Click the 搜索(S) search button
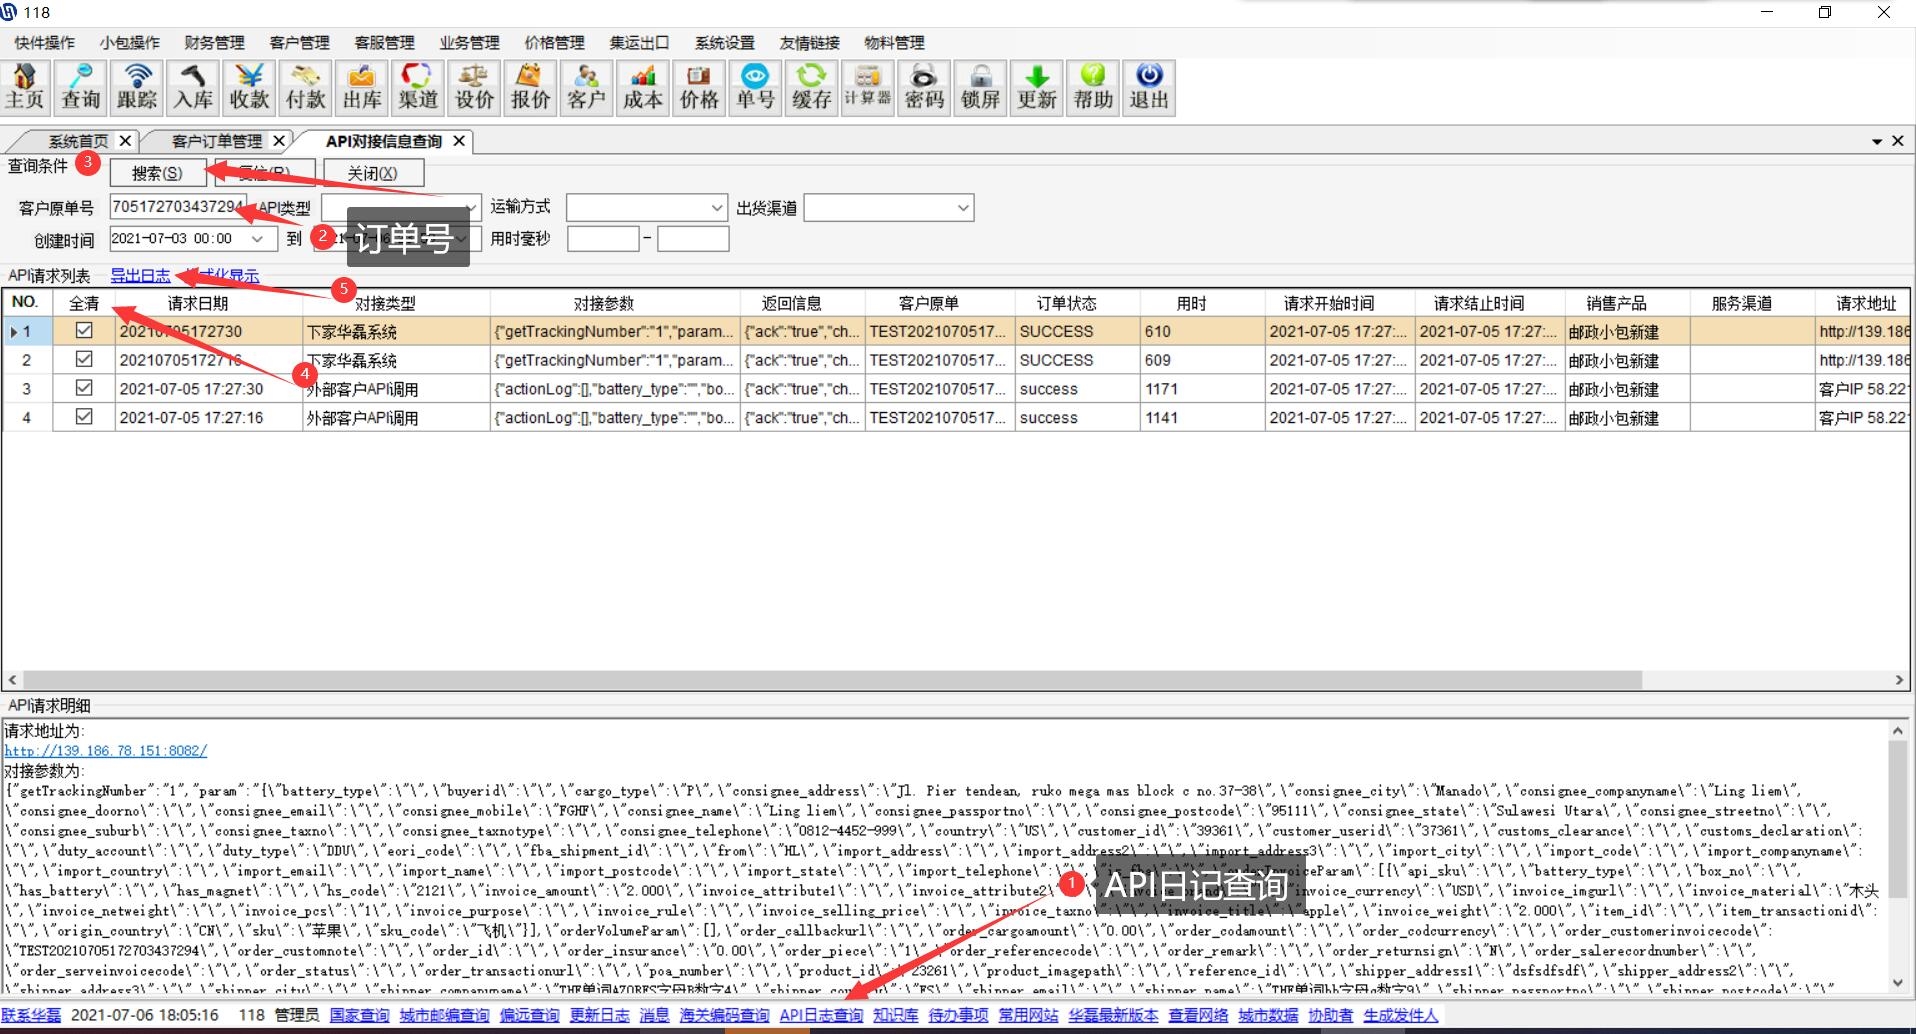 click(158, 173)
